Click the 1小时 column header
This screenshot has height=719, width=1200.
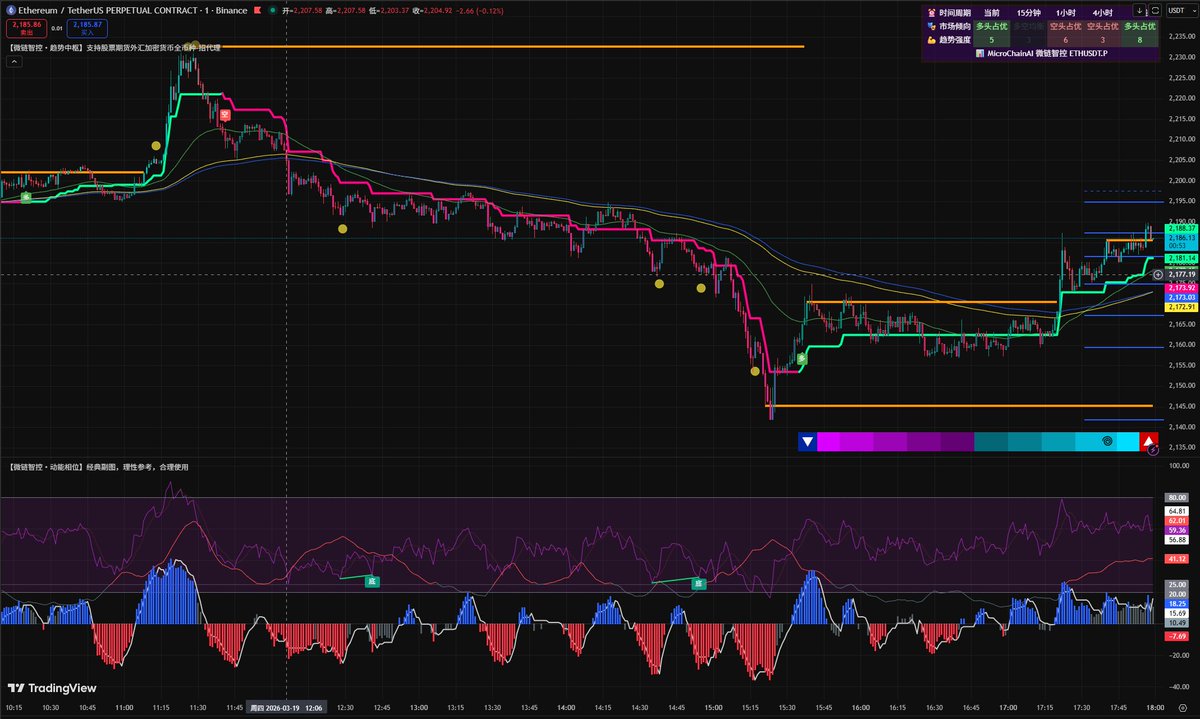1066,12
